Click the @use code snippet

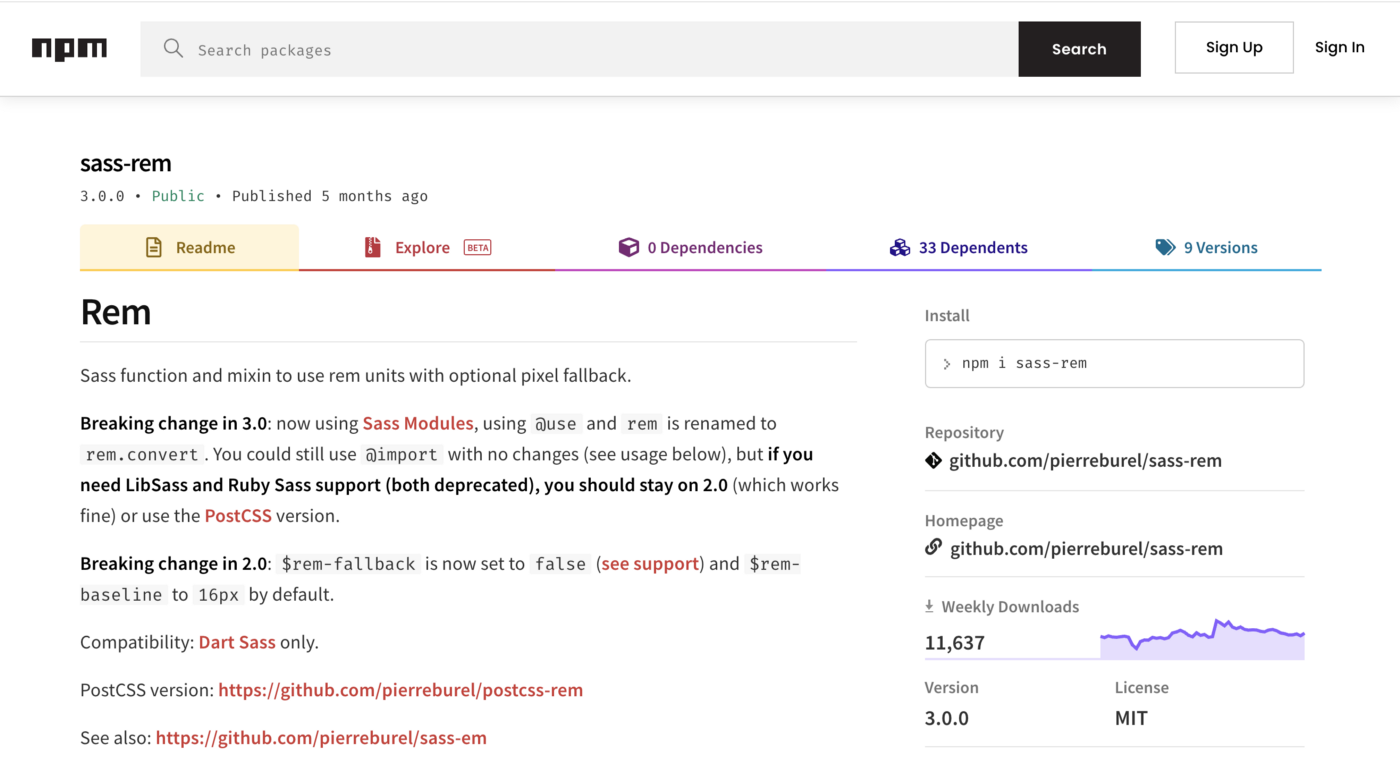click(x=556, y=423)
